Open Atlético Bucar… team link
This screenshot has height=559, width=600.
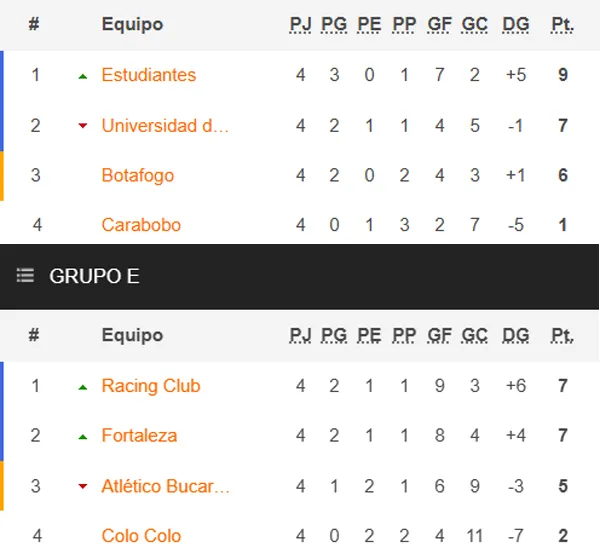coord(166,487)
